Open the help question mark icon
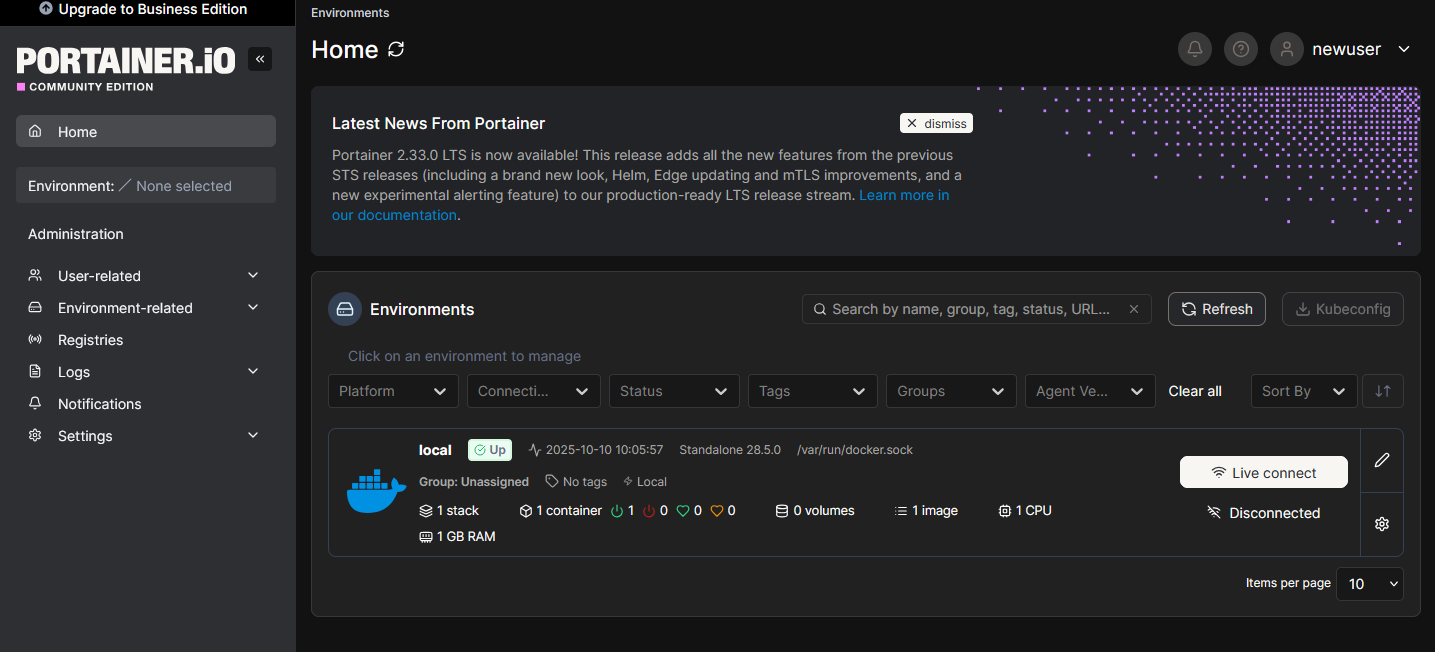Screen dimensions: 1435x652 [x=1241, y=49]
